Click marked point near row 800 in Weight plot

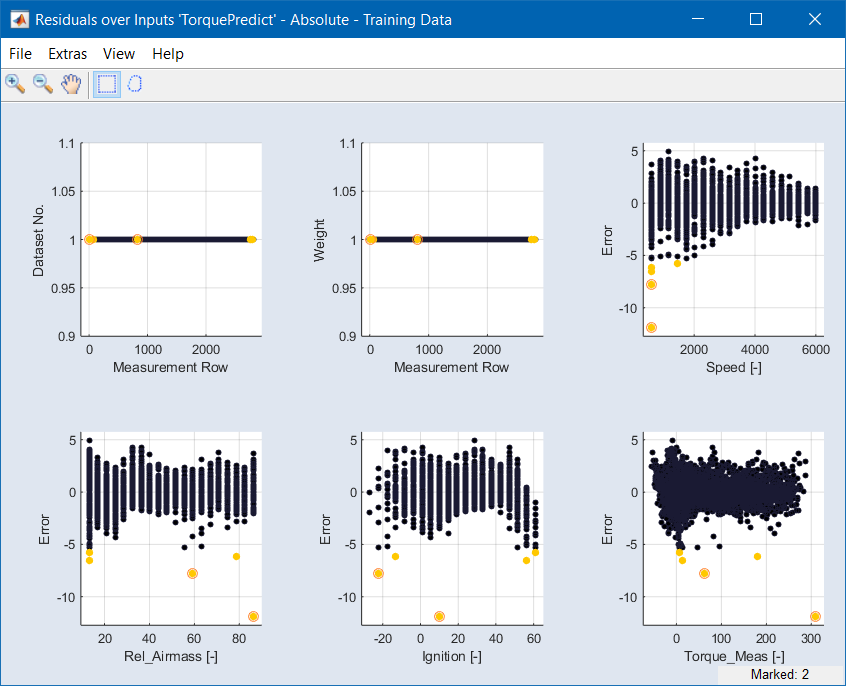point(417,239)
